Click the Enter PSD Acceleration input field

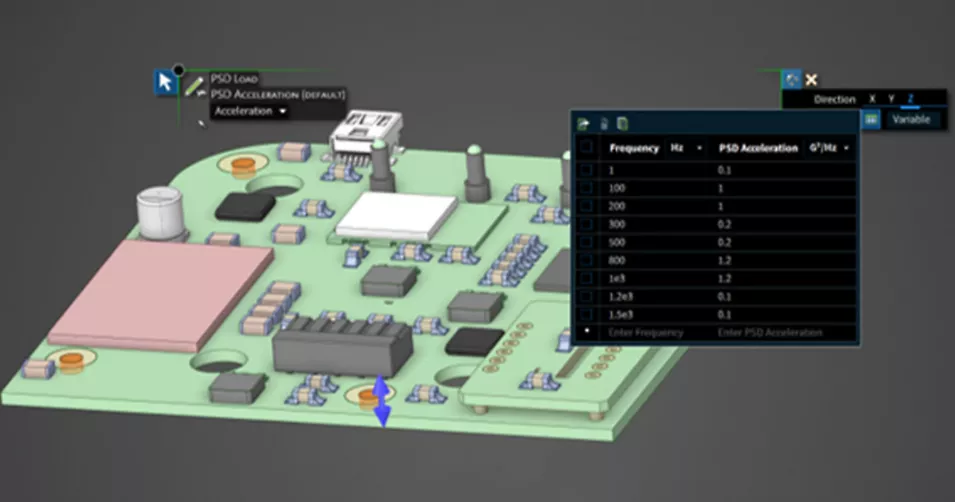click(770, 332)
